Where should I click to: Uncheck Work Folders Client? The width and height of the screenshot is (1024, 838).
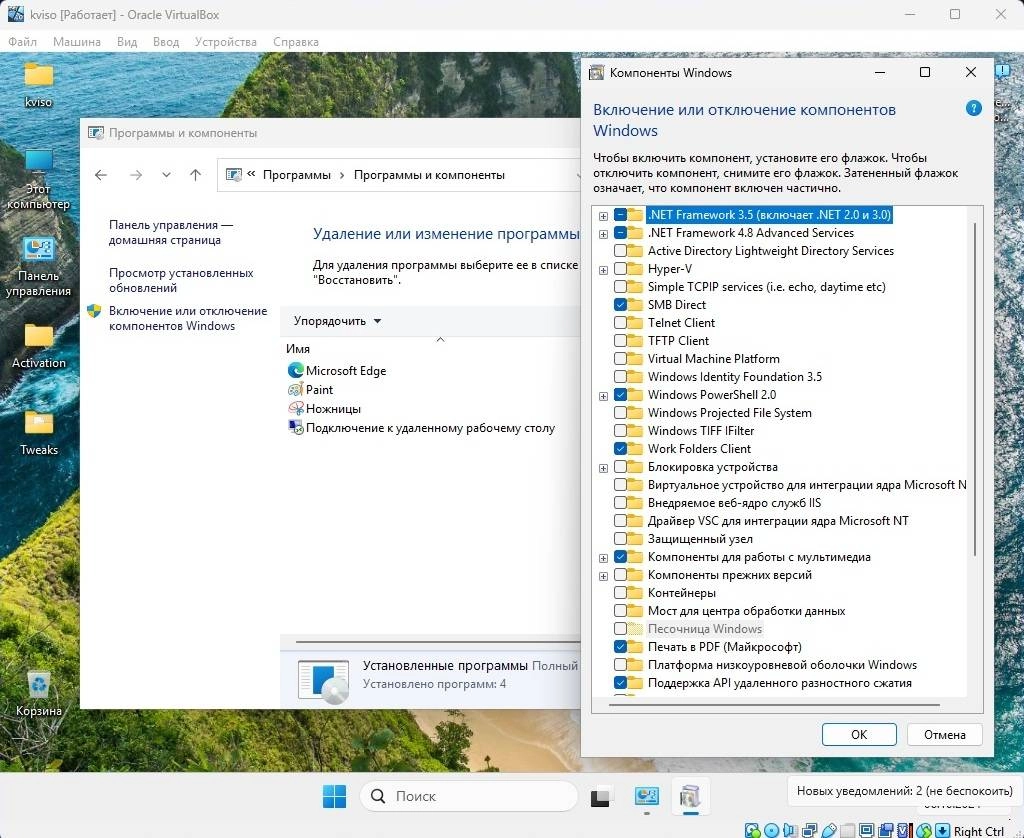[620, 449]
